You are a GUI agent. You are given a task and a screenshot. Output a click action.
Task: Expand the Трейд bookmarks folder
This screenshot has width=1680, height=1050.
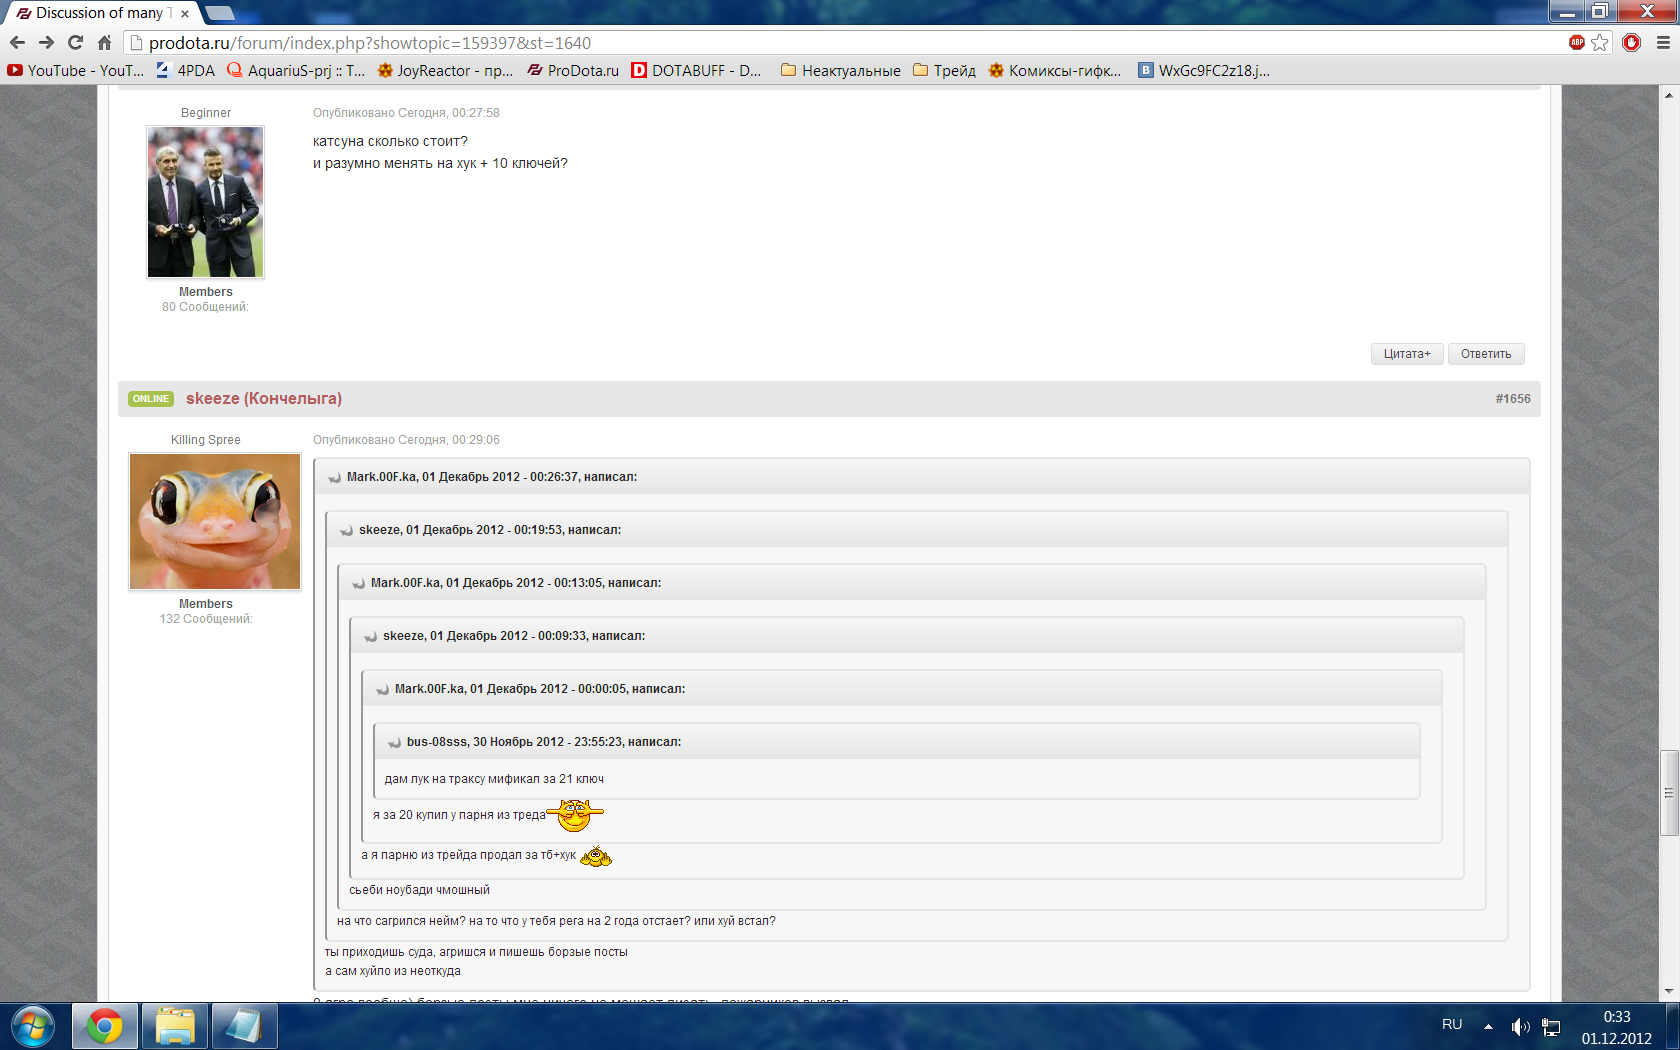(944, 71)
